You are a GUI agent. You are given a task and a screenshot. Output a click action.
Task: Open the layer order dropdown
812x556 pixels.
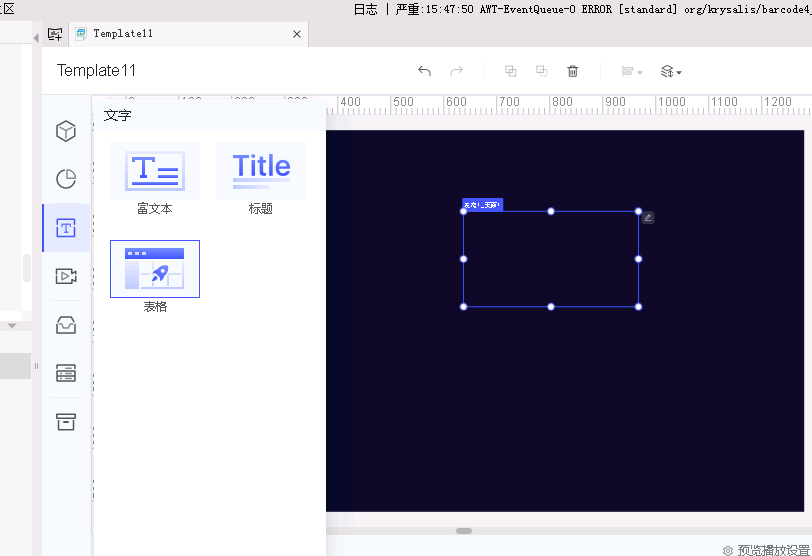tap(671, 71)
